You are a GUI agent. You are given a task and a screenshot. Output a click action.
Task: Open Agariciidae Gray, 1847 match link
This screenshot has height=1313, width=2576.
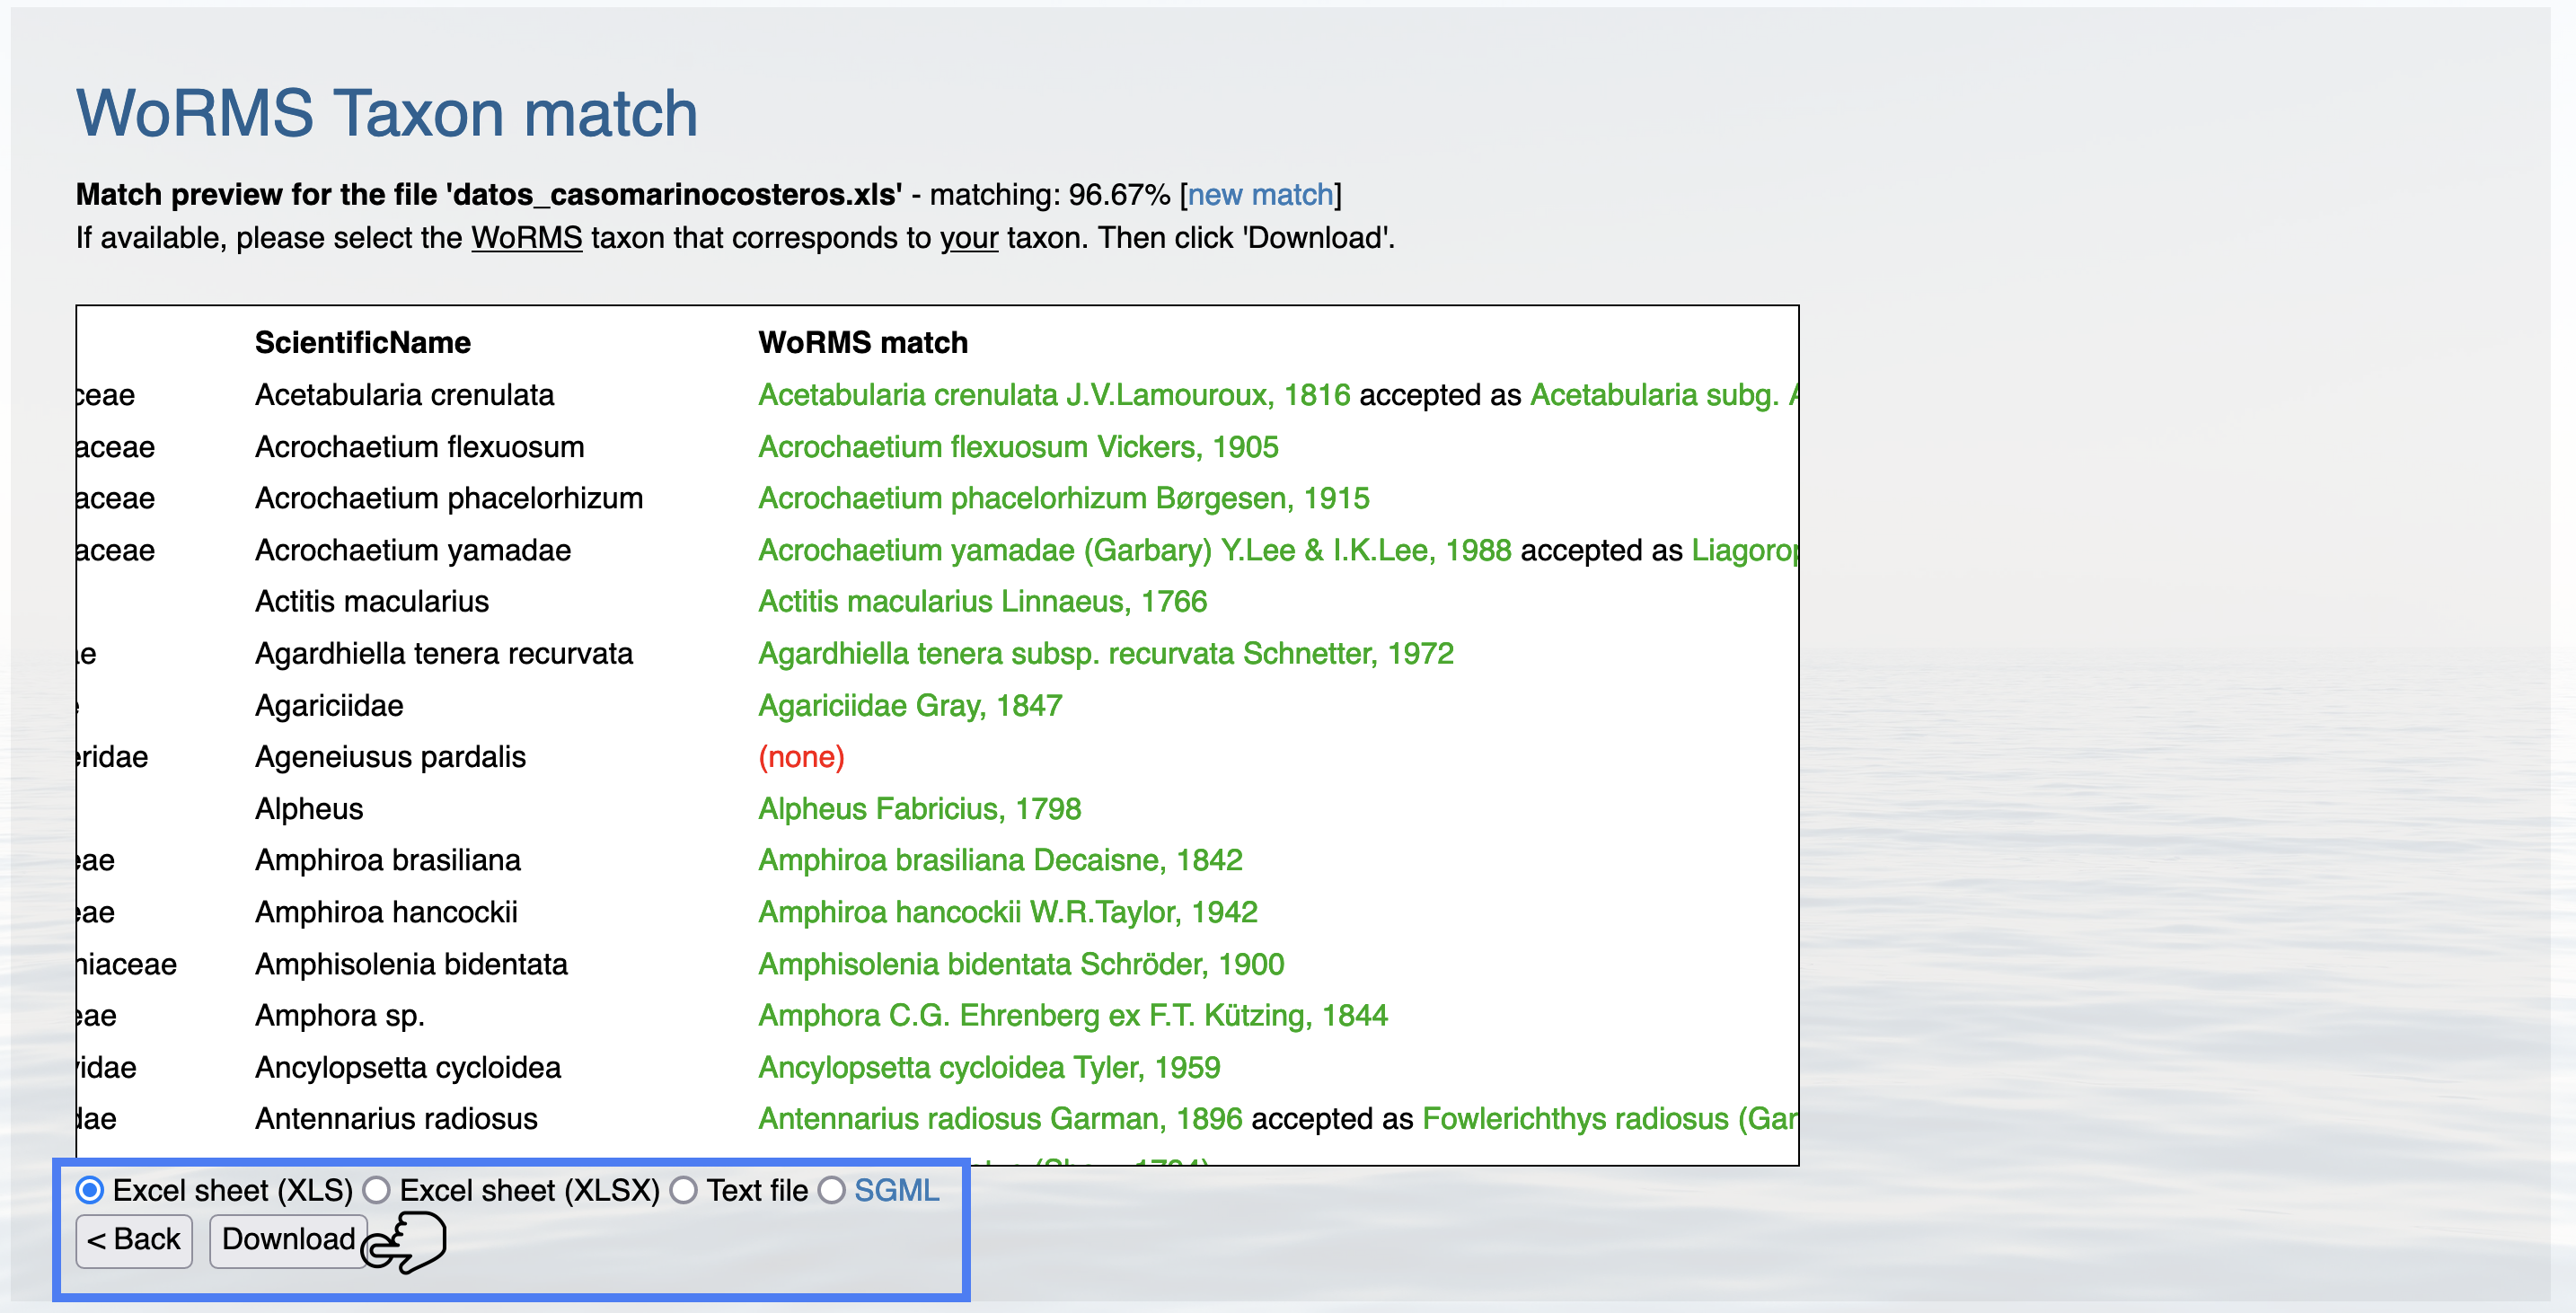click(x=910, y=705)
